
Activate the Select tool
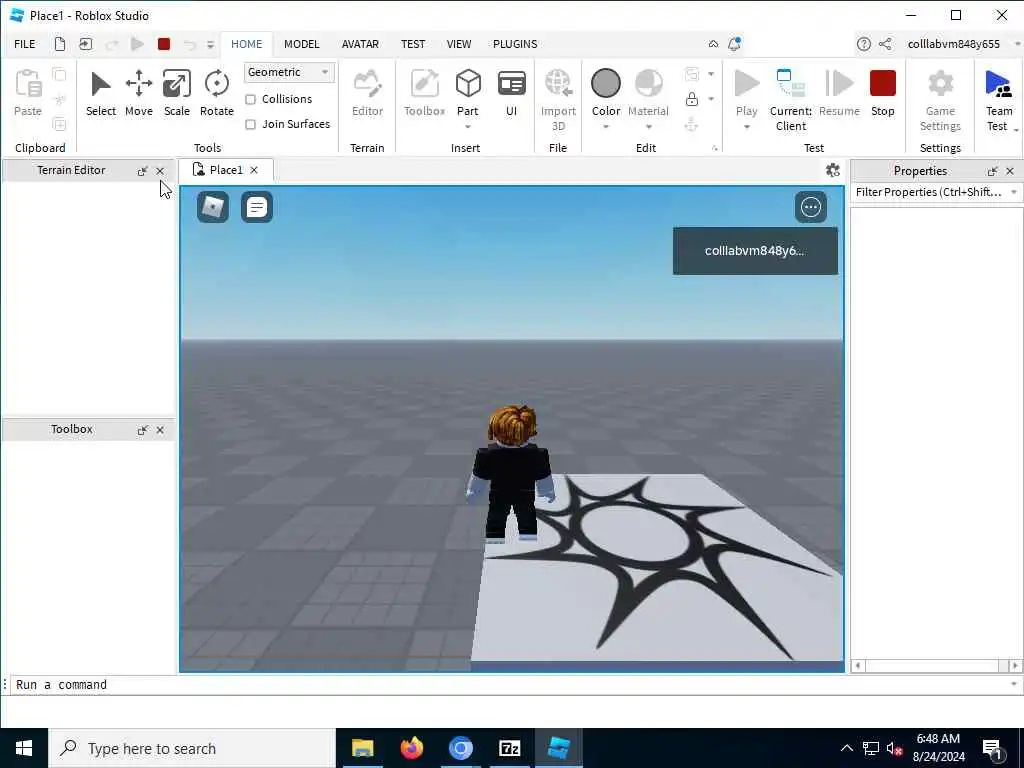[101, 93]
